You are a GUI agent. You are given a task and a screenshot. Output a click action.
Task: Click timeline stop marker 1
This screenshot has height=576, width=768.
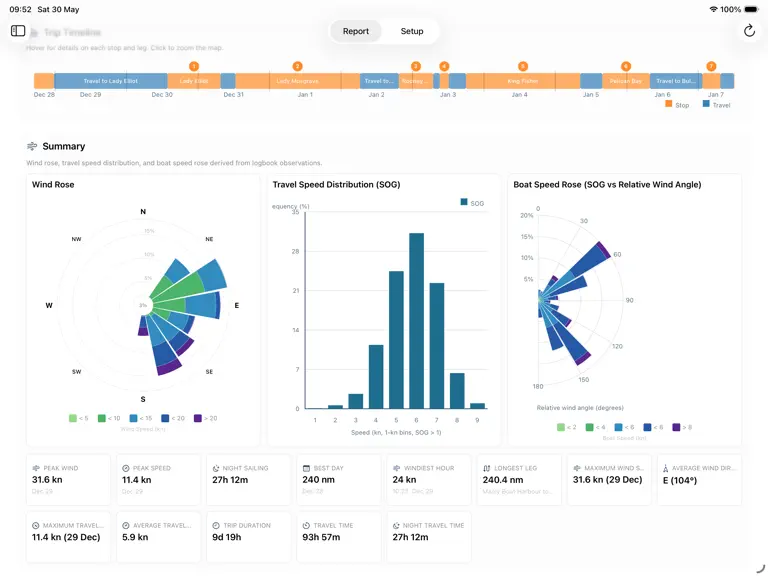194,66
